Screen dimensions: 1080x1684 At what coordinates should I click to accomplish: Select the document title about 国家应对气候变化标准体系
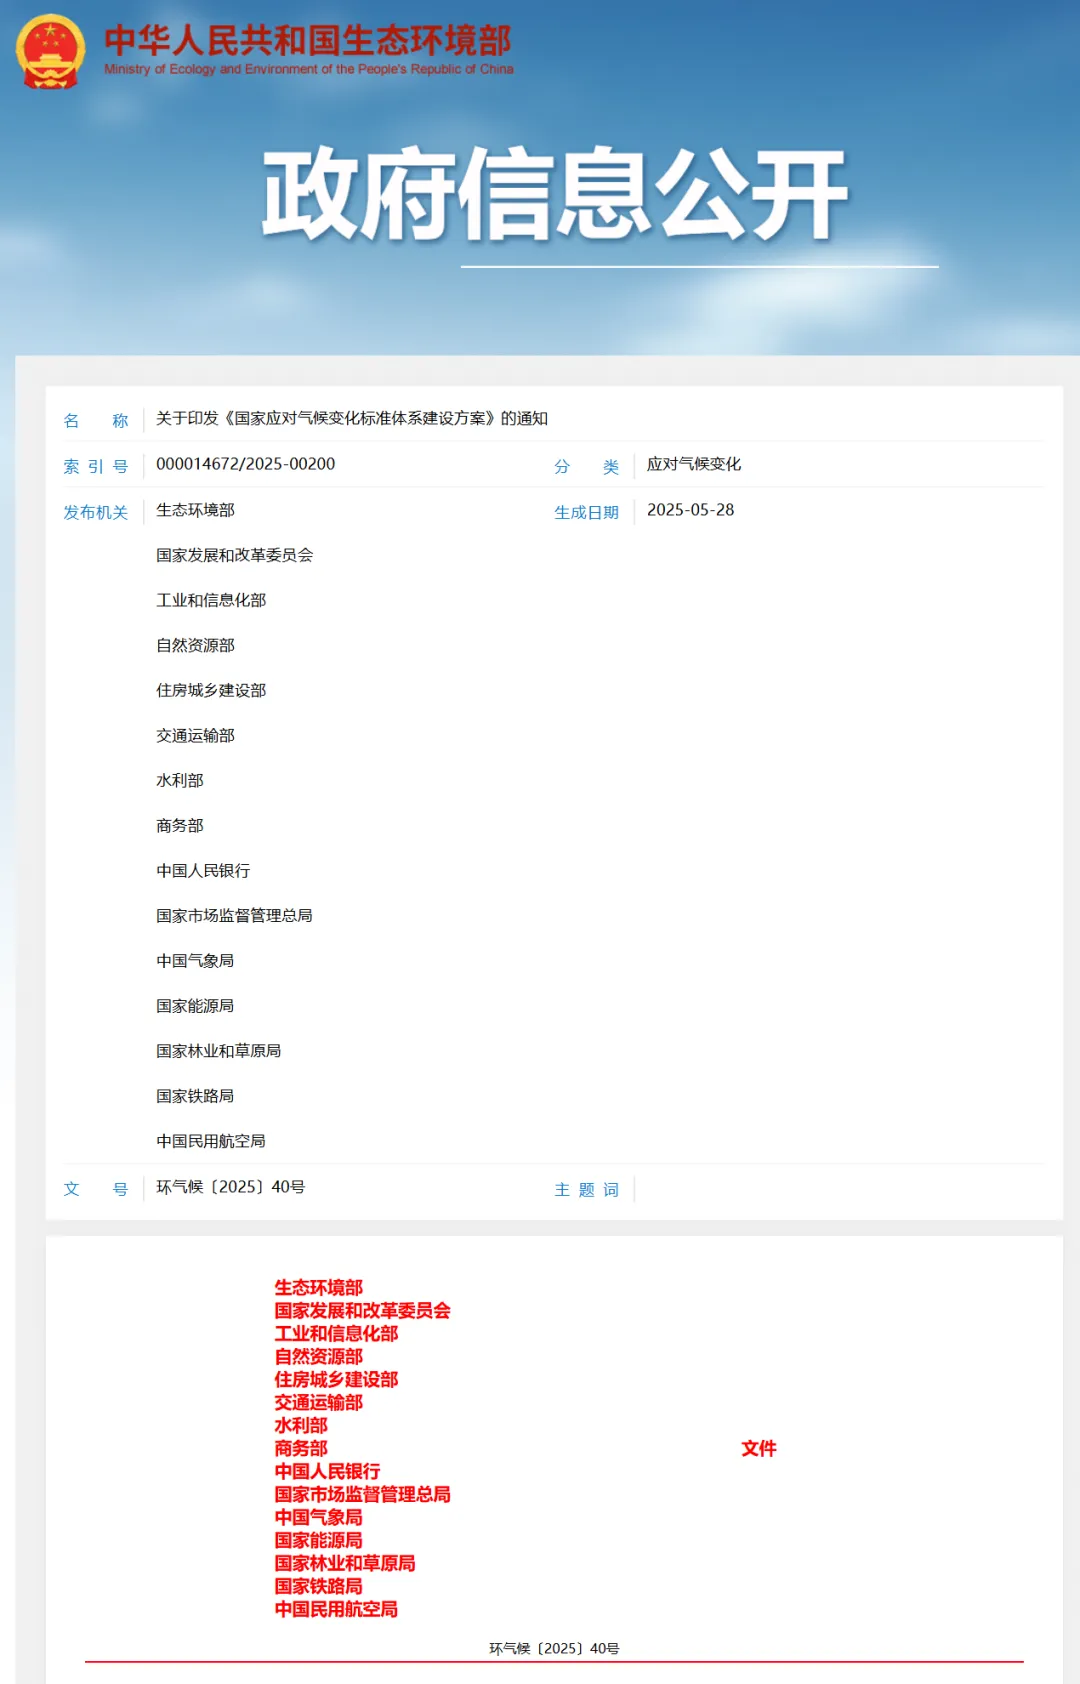point(352,418)
